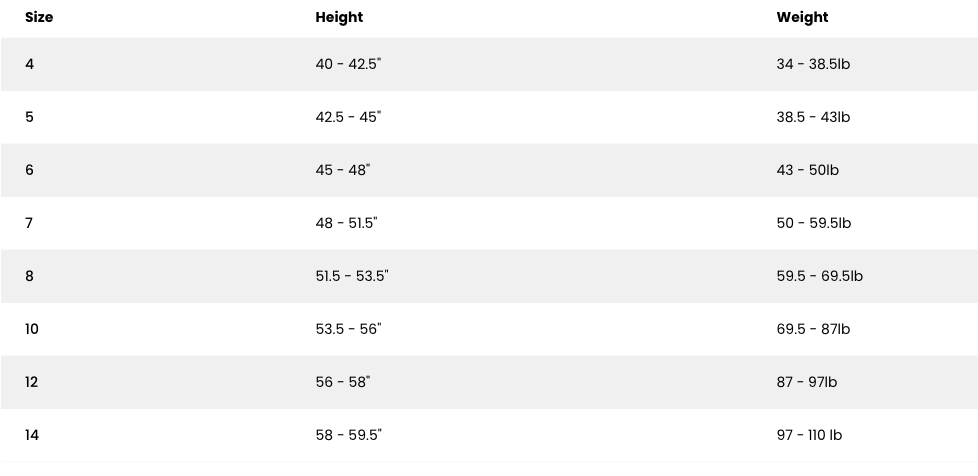978x476 pixels.
Task: Click the 34 - 38.5lb weight cell
Action: point(813,64)
